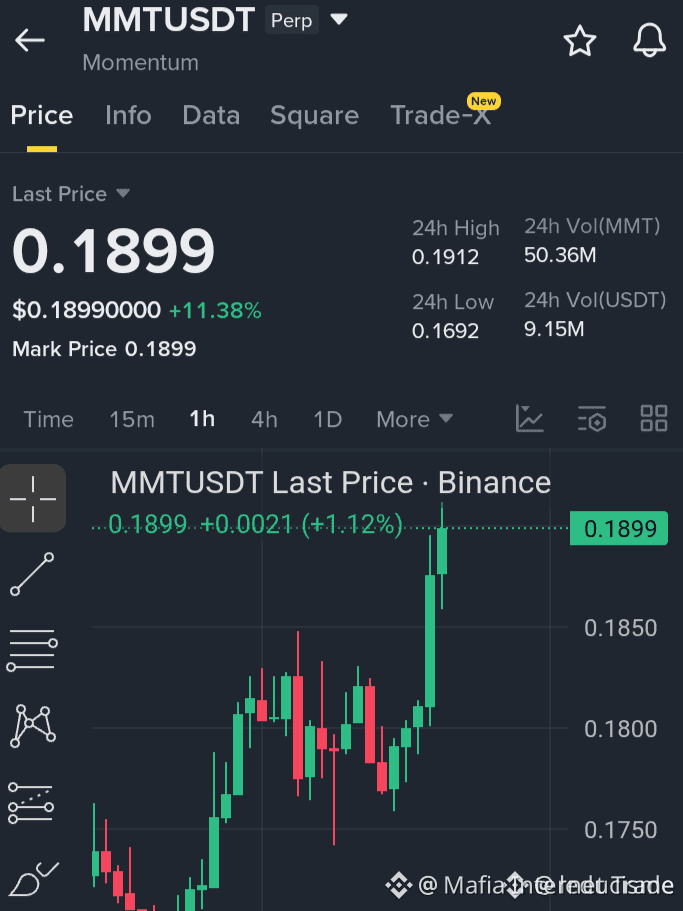Click the large 0.1899 last price
The height and width of the screenshot is (911, 683).
coord(113,251)
